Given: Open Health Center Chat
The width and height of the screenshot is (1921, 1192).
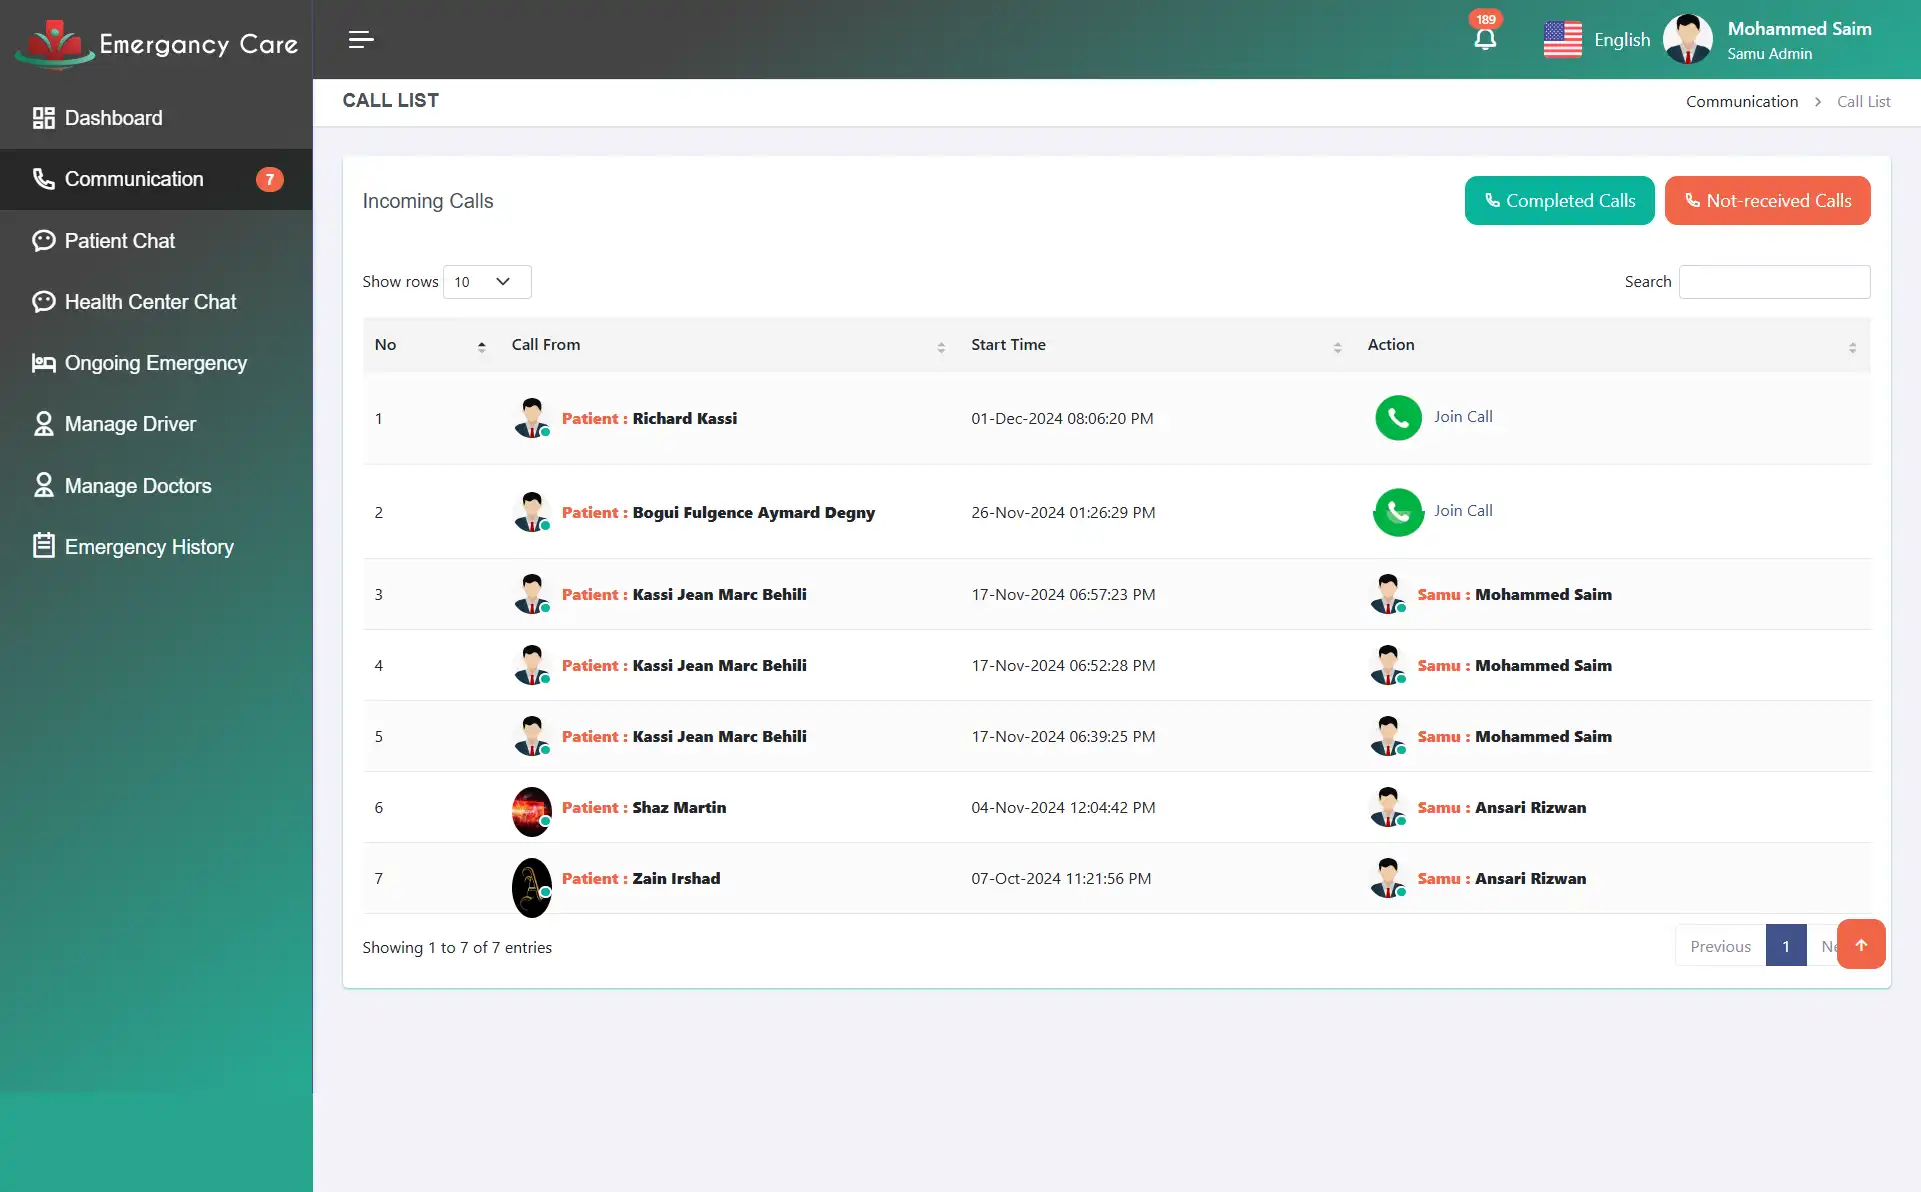Looking at the screenshot, I should click(x=150, y=301).
